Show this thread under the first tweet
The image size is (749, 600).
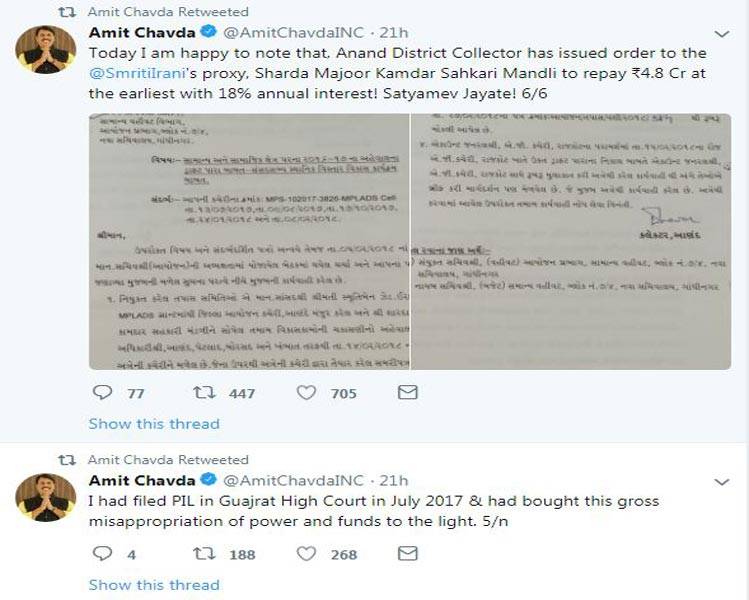click(x=153, y=424)
